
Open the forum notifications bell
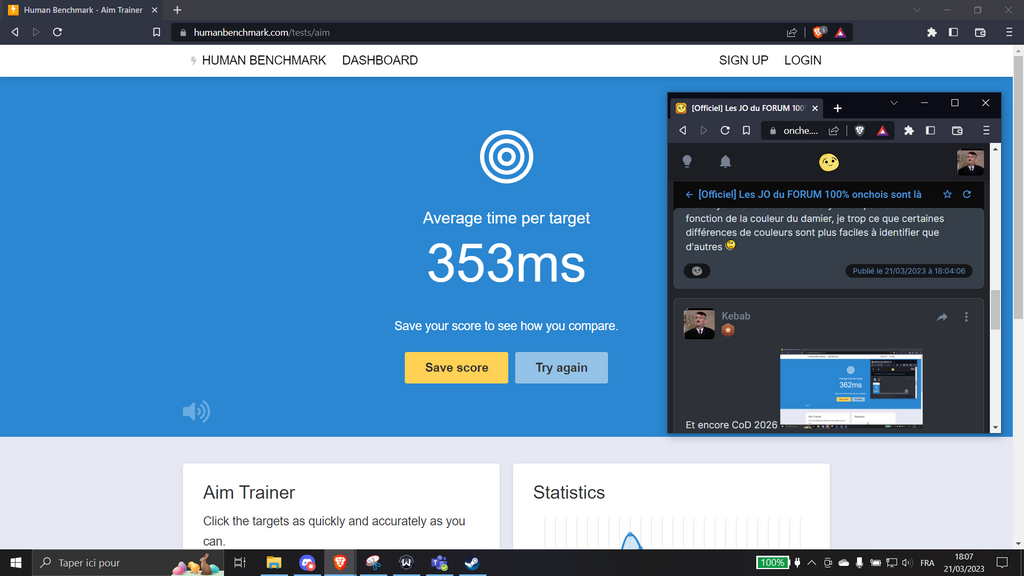click(x=725, y=161)
